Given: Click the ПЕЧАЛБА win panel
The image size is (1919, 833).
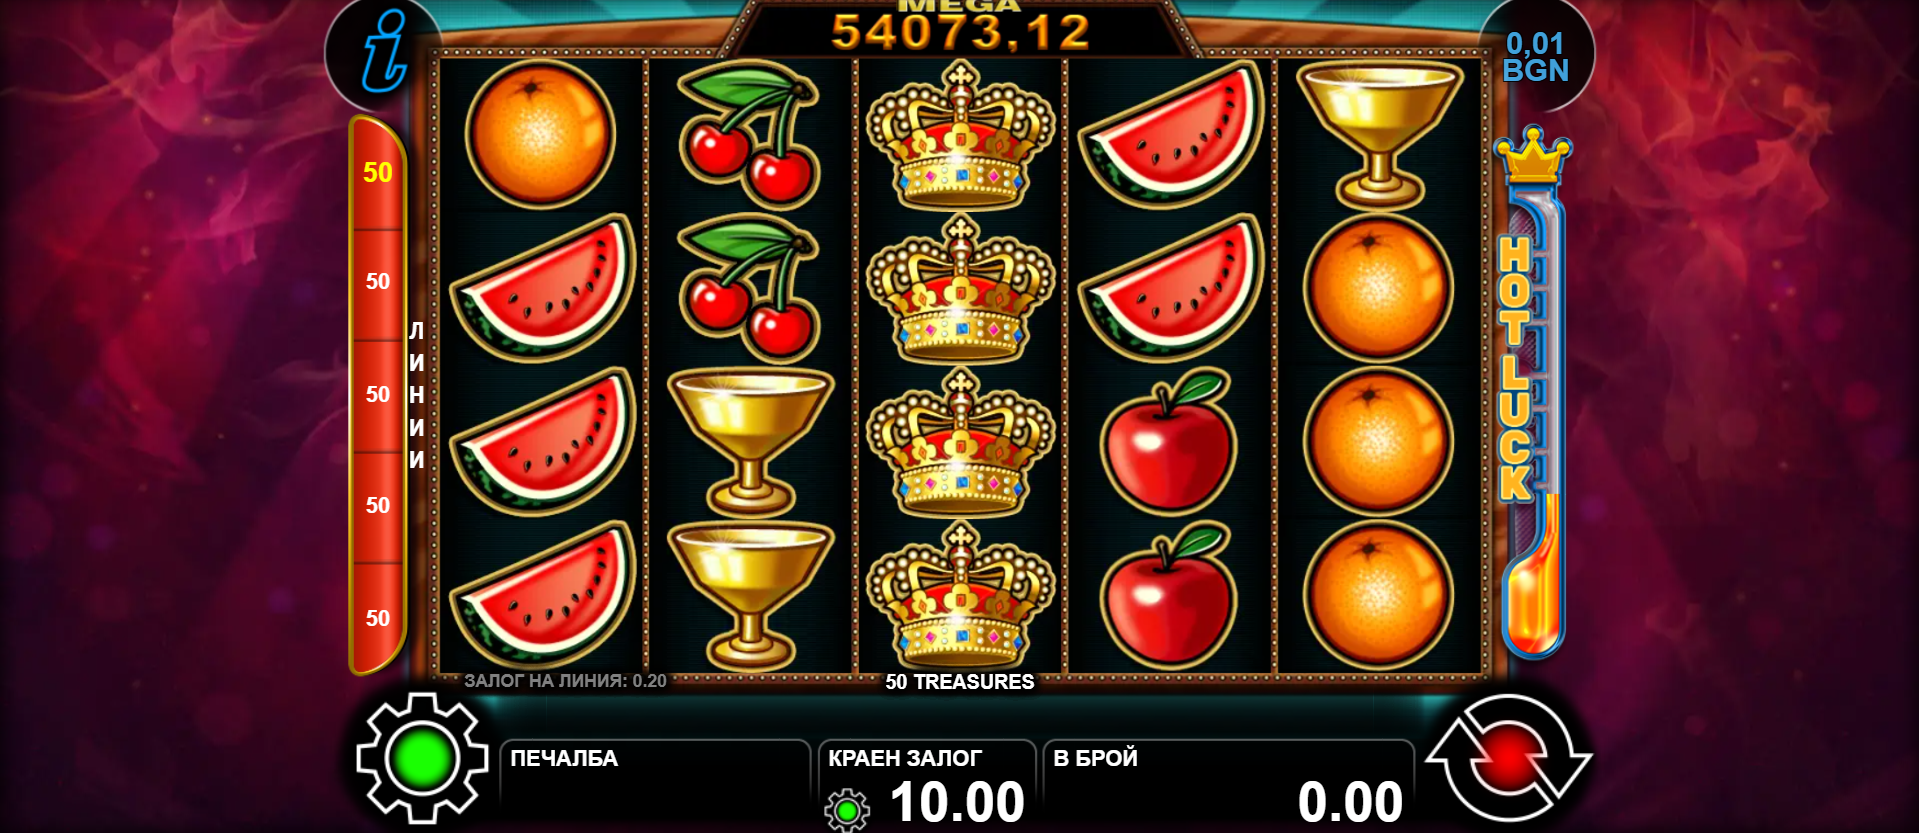Looking at the screenshot, I should [655, 786].
